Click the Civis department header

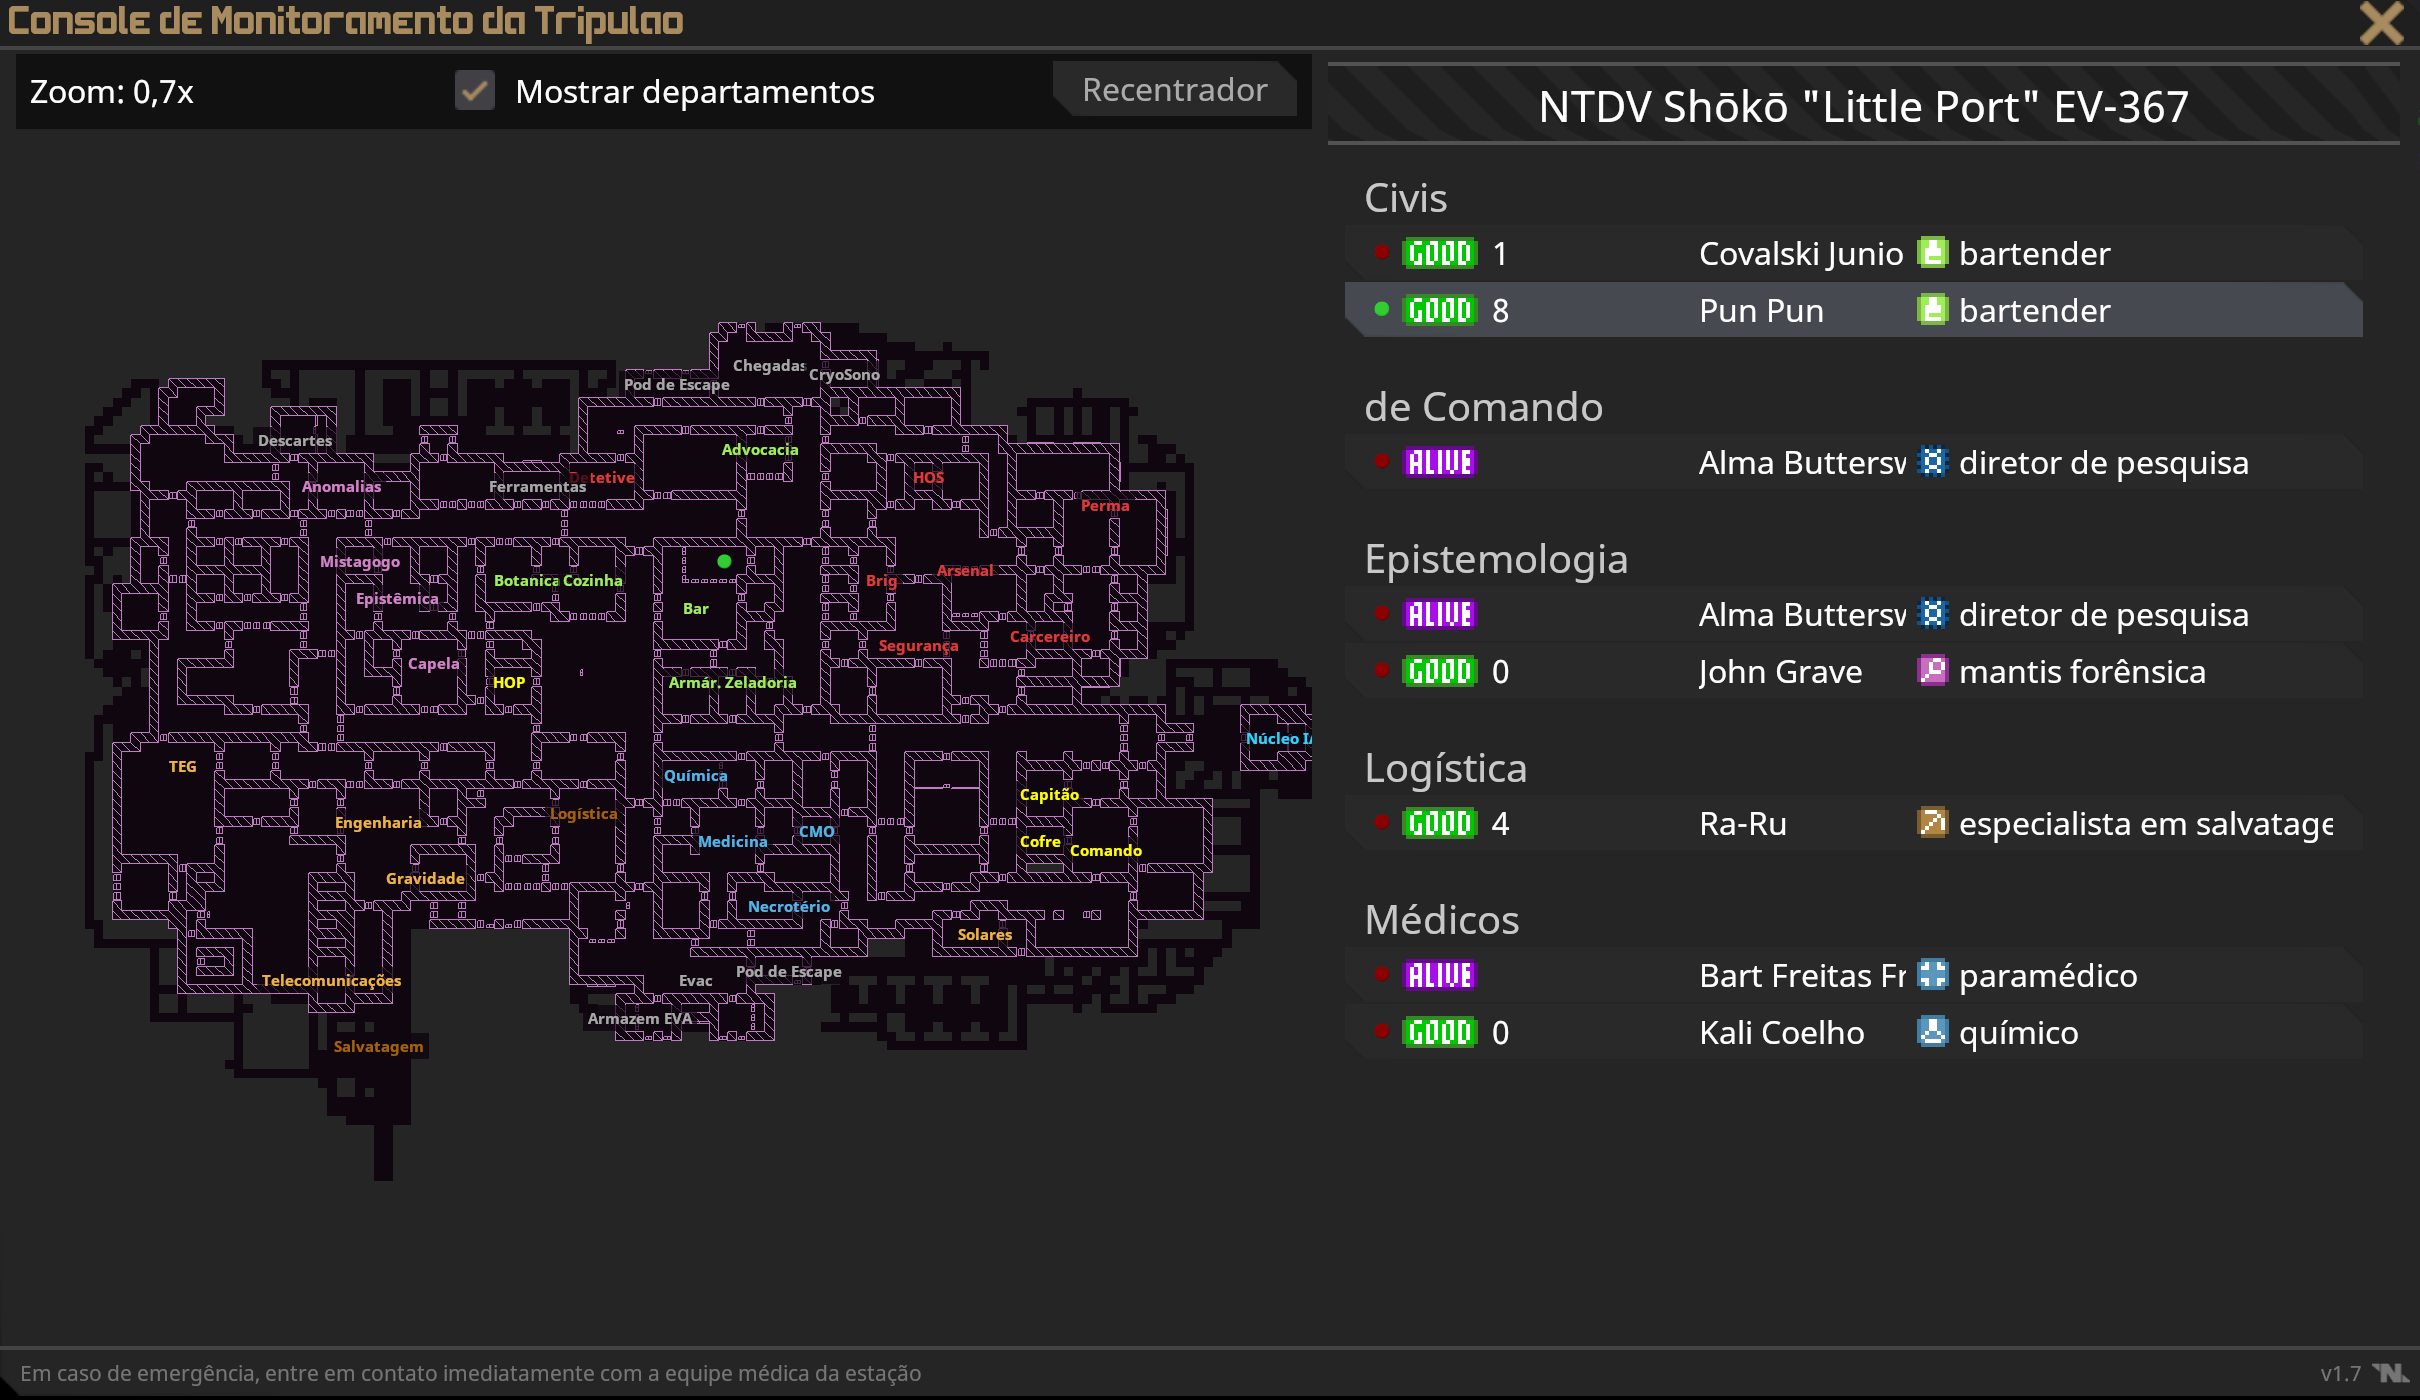click(1405, 198)
